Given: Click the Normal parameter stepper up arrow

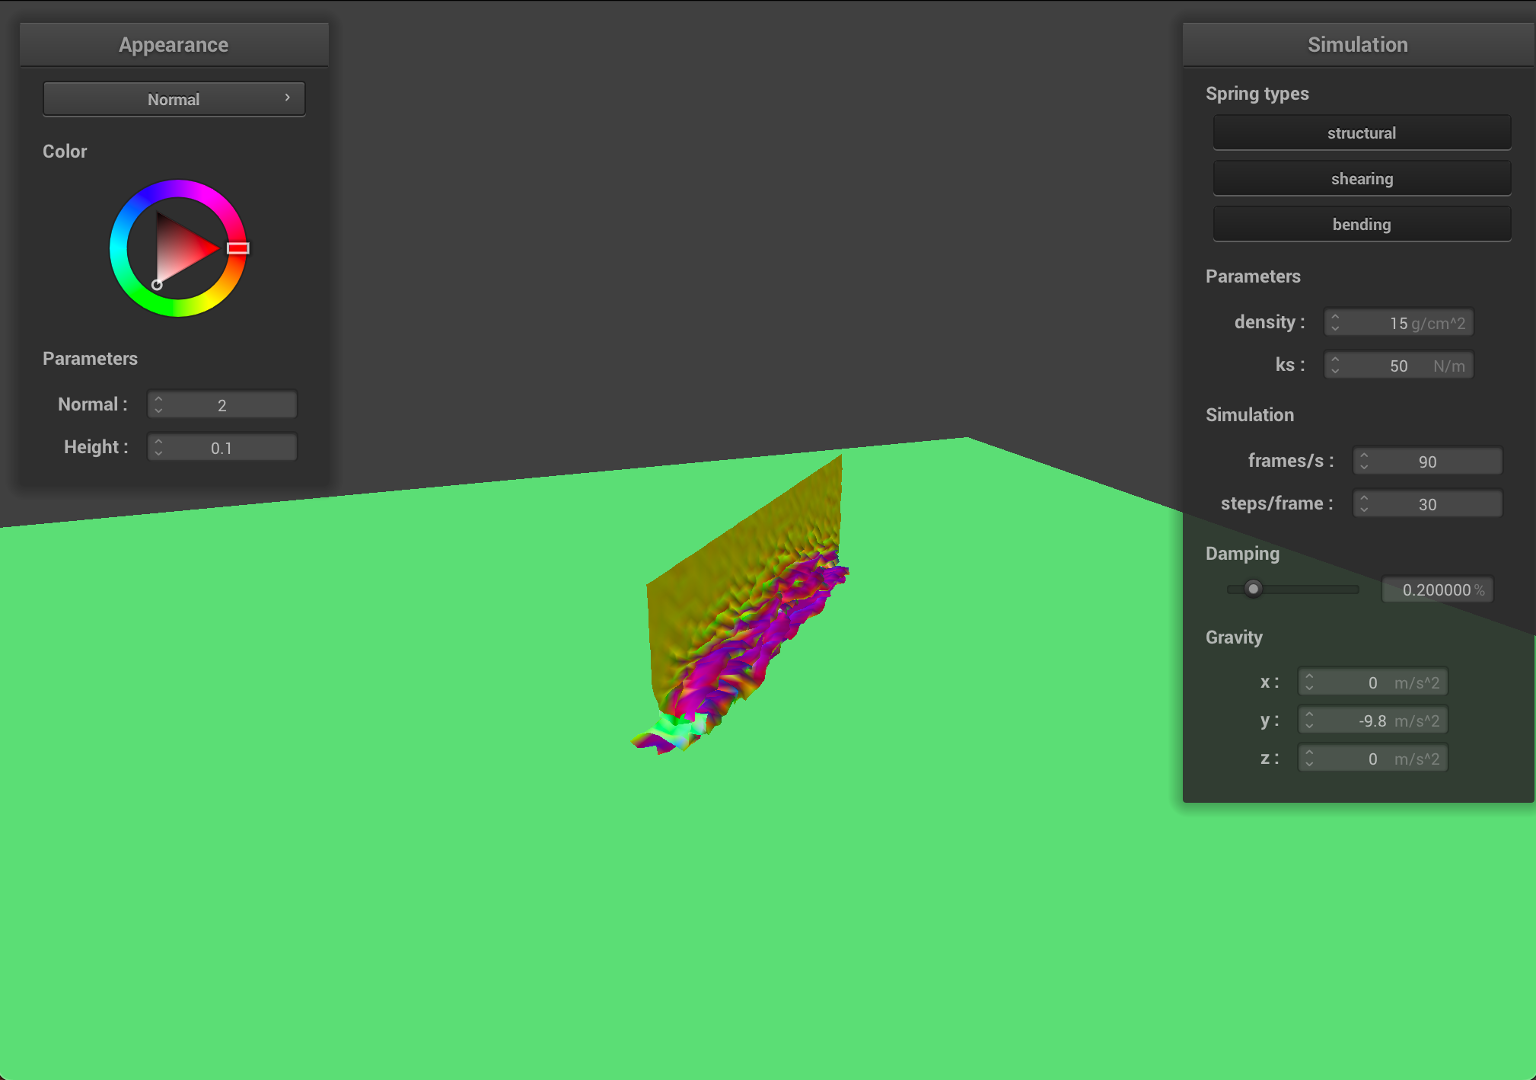Looking at the screenshot, I should [158, 400].
